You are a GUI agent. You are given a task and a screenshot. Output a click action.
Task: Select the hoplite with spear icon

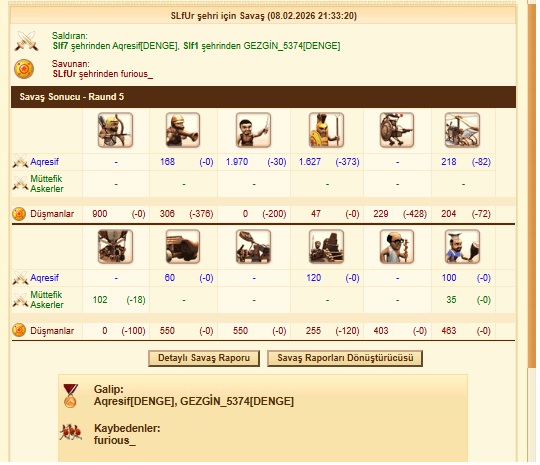click(x=326, y=130)
